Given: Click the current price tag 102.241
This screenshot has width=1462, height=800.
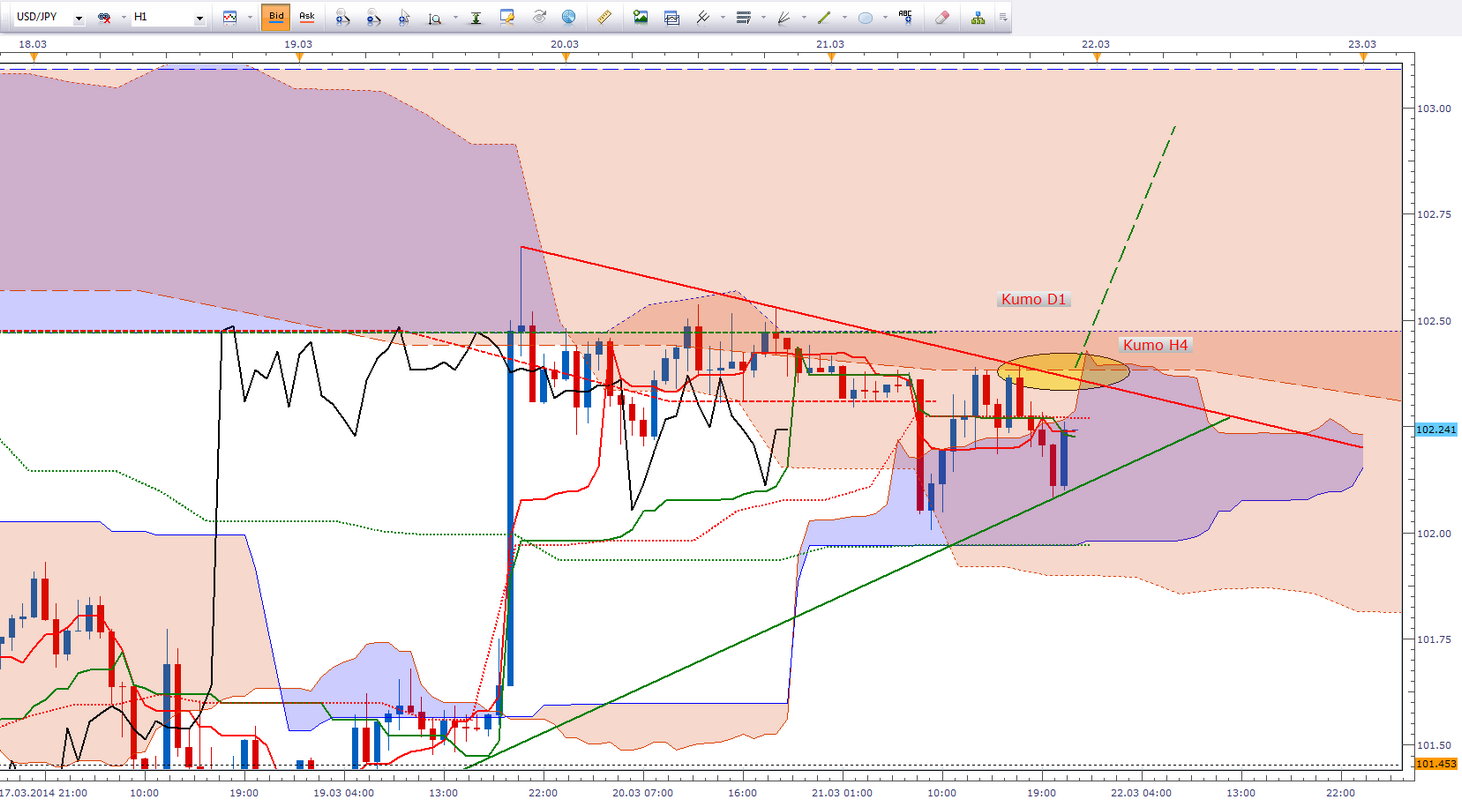Looking at the screenshot, I should [x=1436, y=428].
